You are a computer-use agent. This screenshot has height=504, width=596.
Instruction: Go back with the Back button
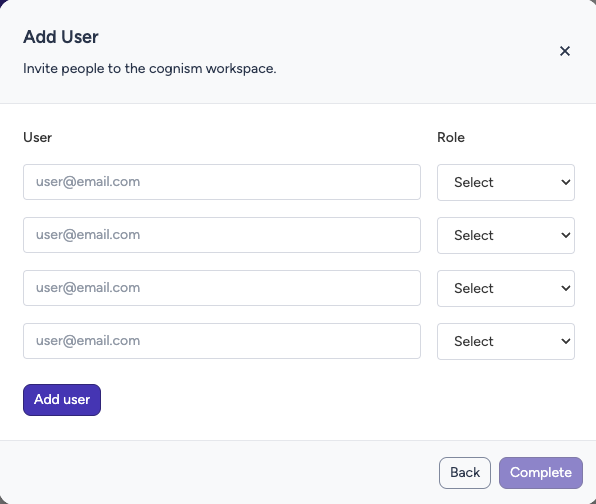click(465, 473)
